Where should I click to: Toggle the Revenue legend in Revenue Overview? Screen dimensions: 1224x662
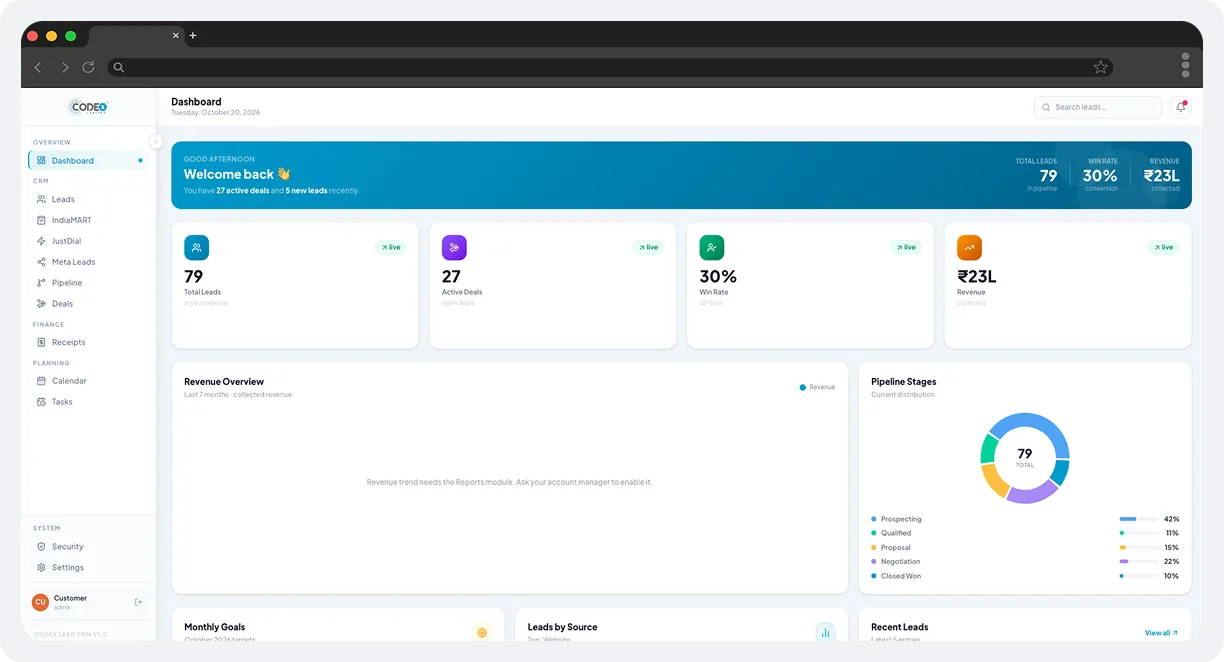(x=817, y=387)
